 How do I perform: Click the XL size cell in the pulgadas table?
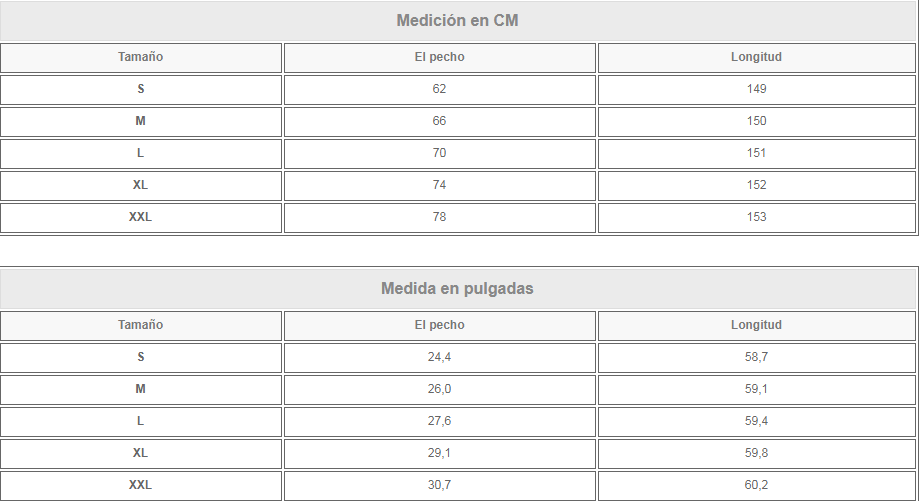coord(140,453)
